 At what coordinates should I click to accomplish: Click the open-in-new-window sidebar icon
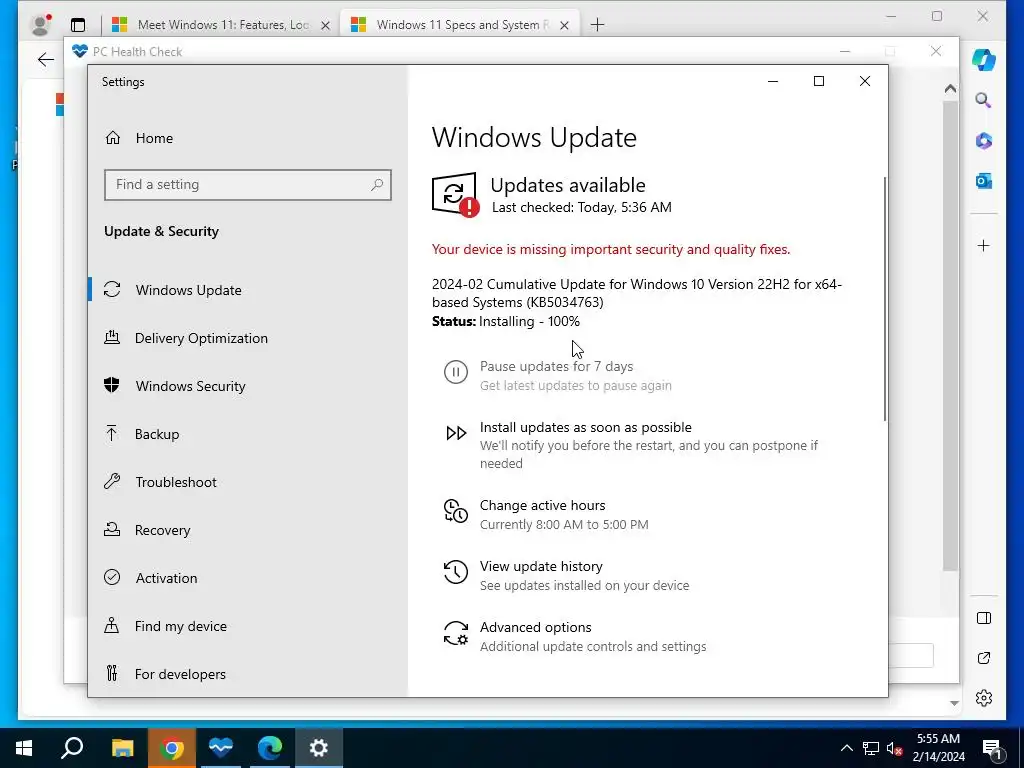coord(984,658)
